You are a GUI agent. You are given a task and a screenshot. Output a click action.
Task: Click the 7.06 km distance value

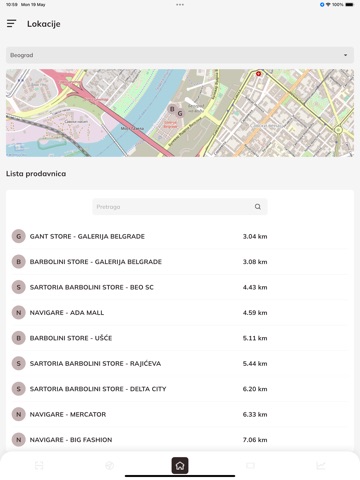coord(255,440)
